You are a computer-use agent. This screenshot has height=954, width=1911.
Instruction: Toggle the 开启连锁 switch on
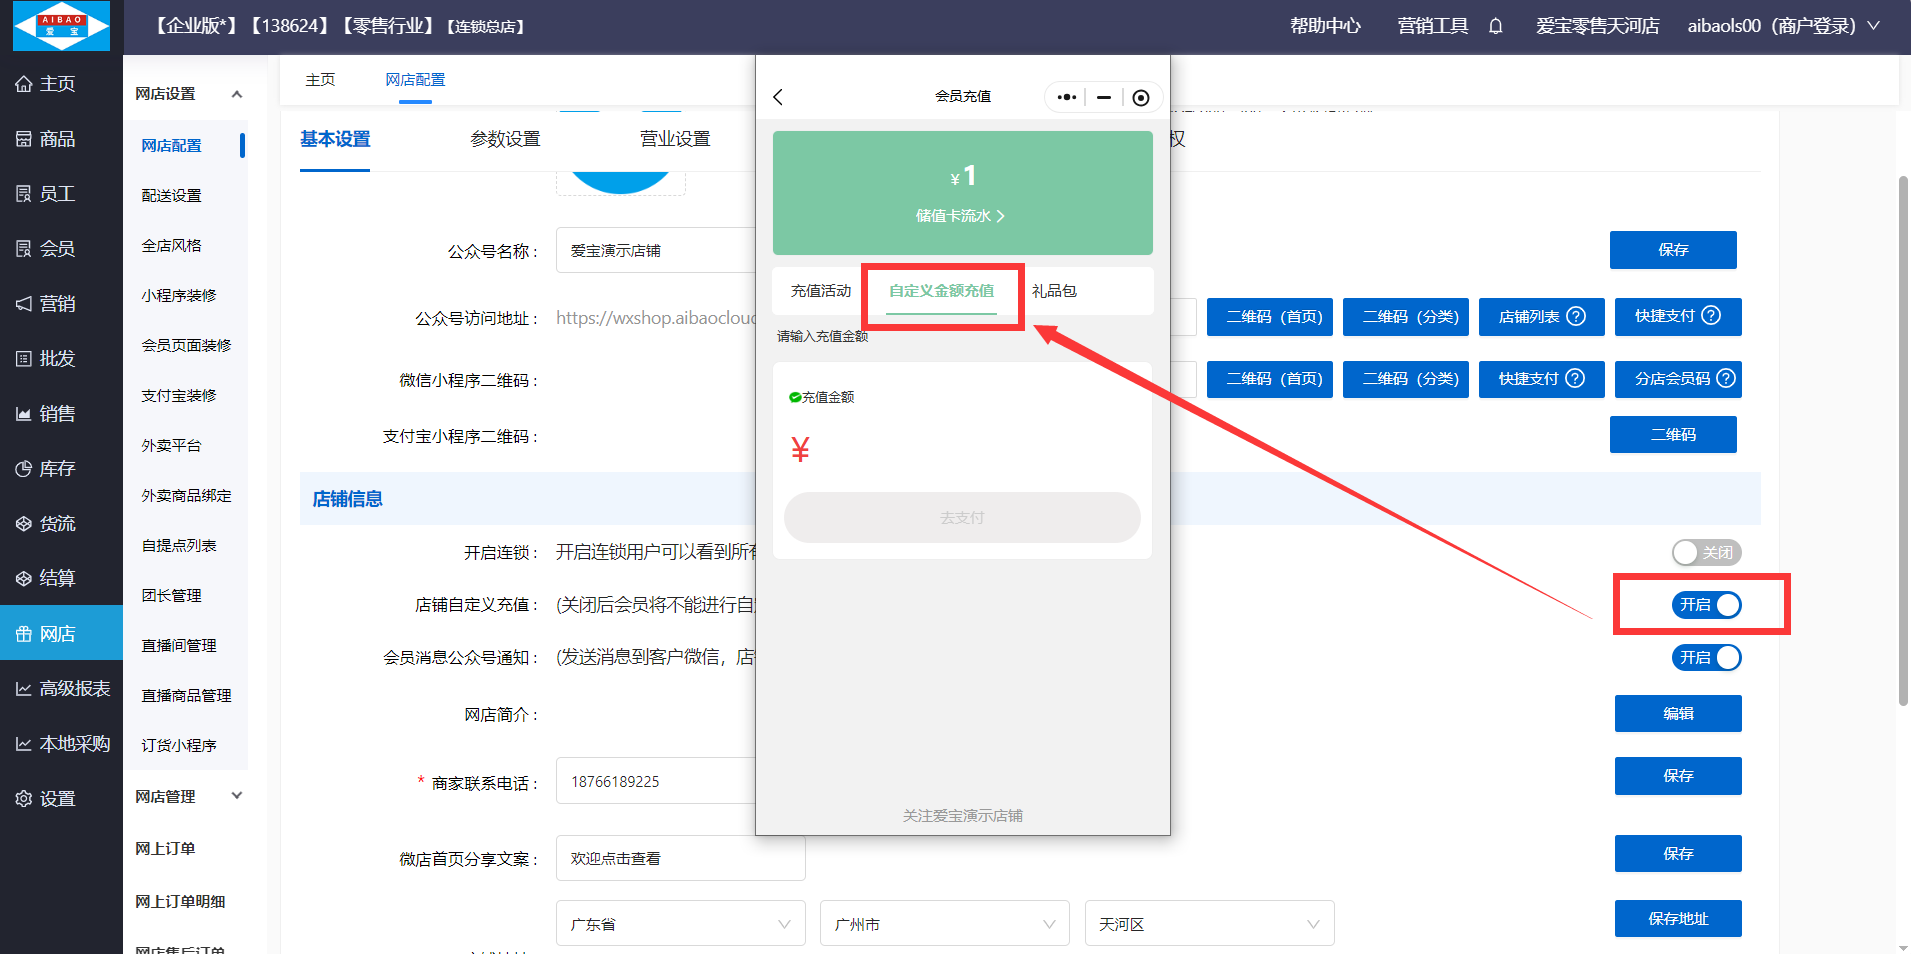coord(1706,553)
